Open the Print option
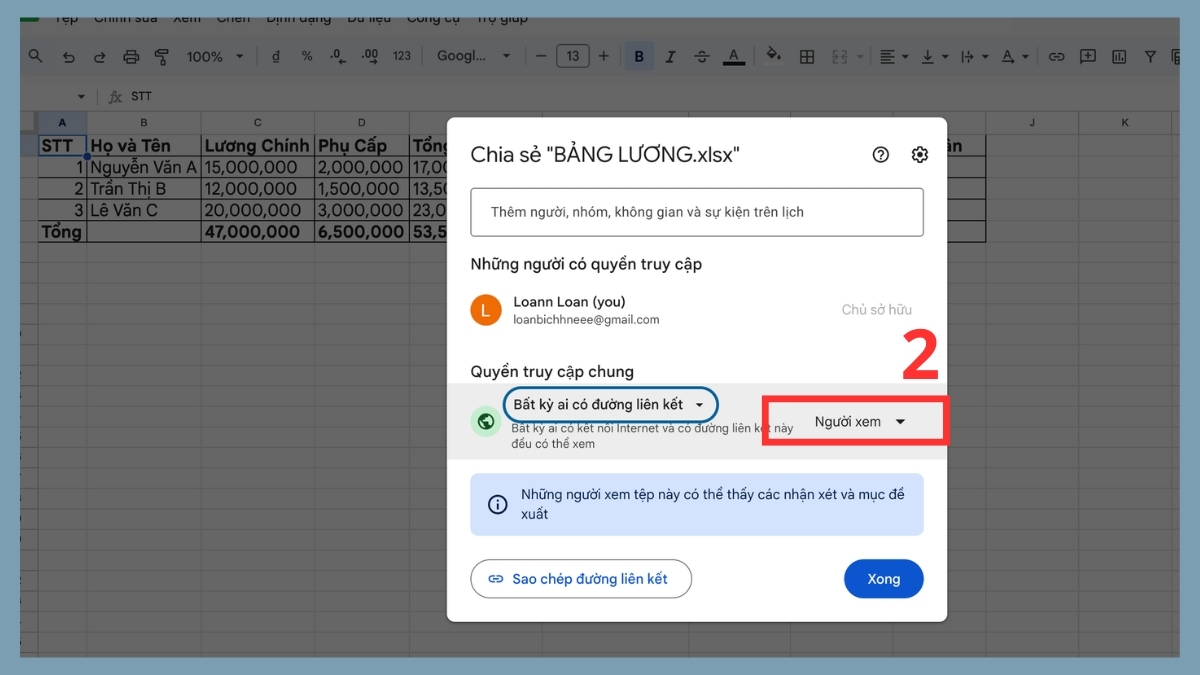This screenshot has width=1200, height=675. tap(130, 56)
